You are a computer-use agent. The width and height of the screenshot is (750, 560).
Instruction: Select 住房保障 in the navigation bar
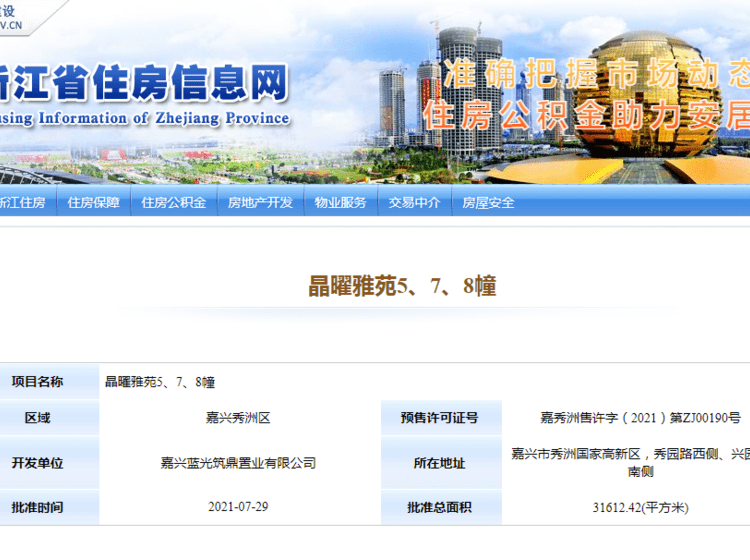pyautogui.click(x=93, y=202)
